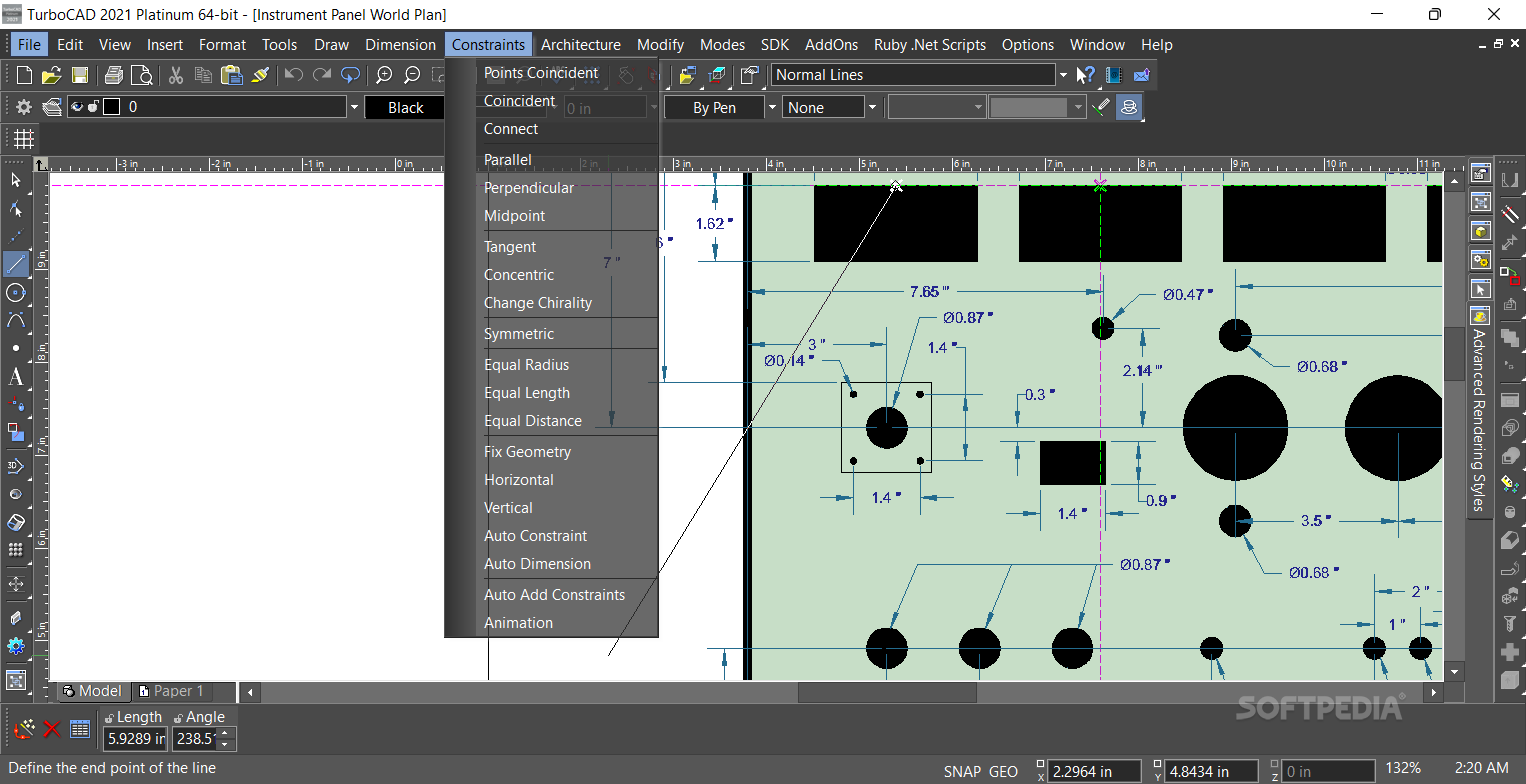Screen dimensions: 1526x784
Task: Select the Circle tool in left toolbar
Action: tap(16, 292)
